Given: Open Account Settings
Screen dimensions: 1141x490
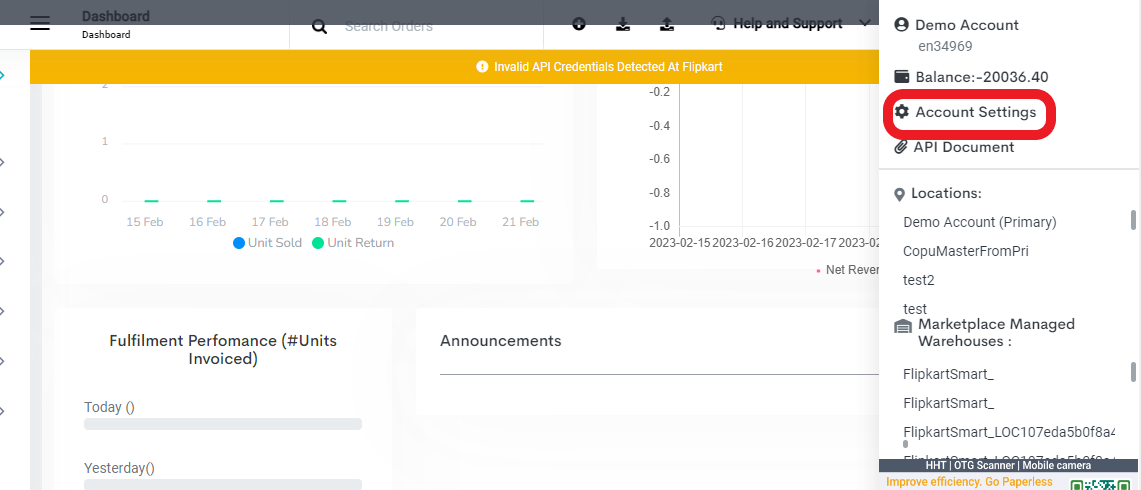Looking at the screenshot, I should pos(975,112).
